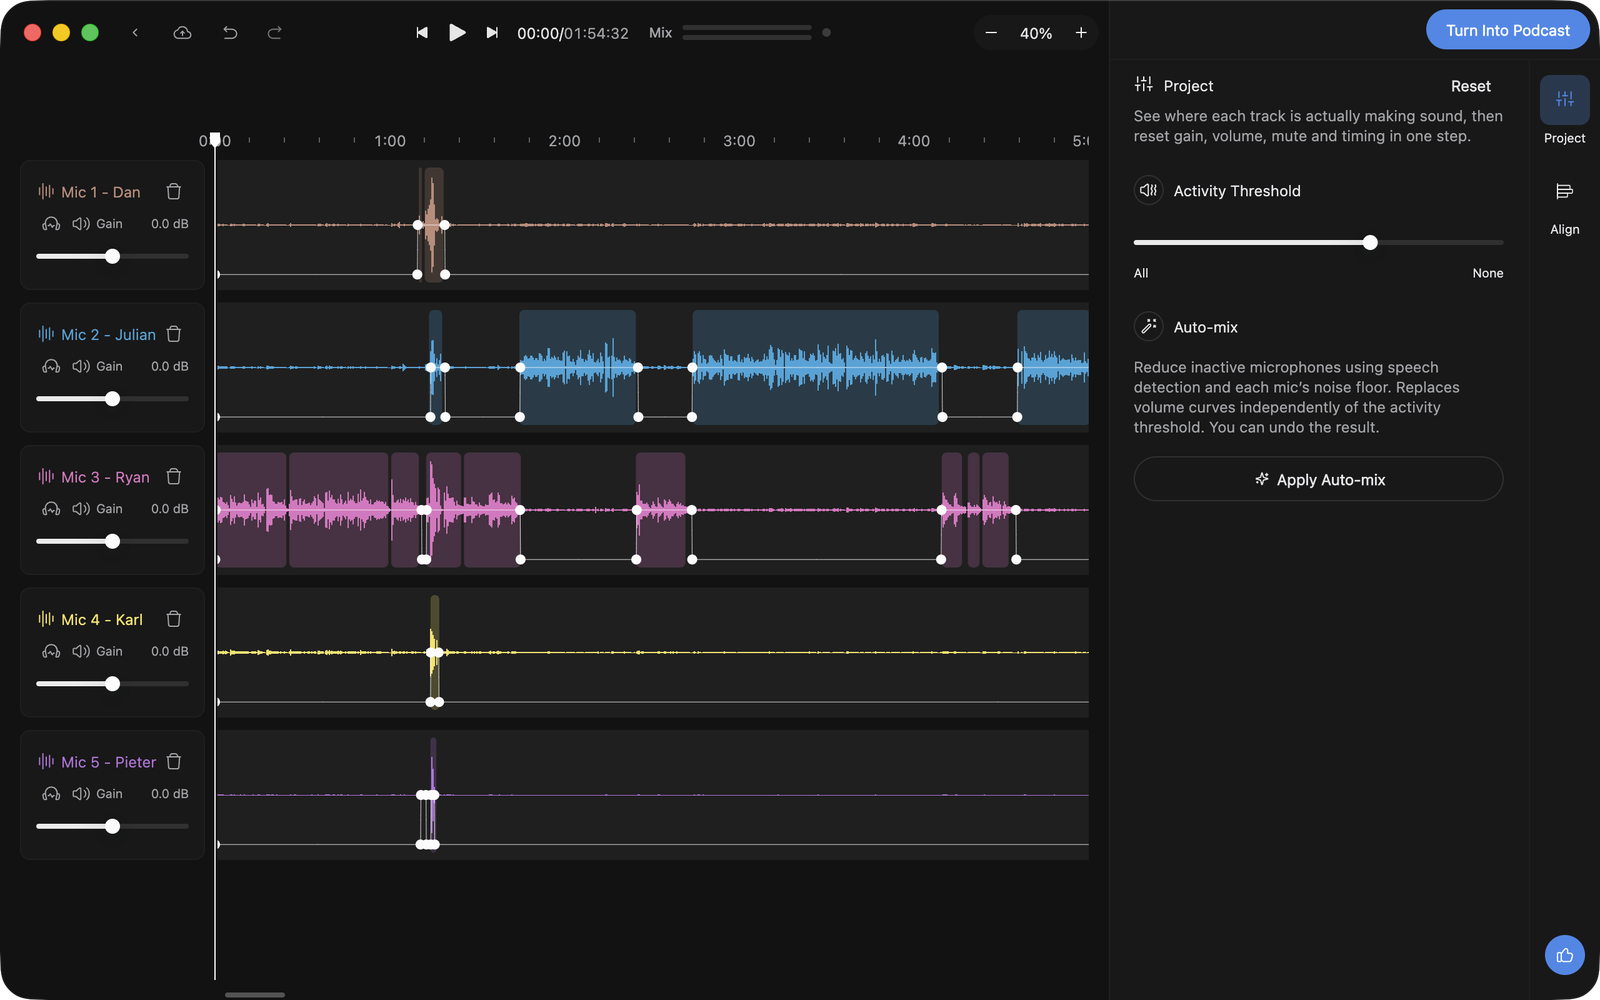The width and height of the screenshot is (1600, 1000).
Task: Delete the Mic 2 - Julian track
Action: pos(174,334)
